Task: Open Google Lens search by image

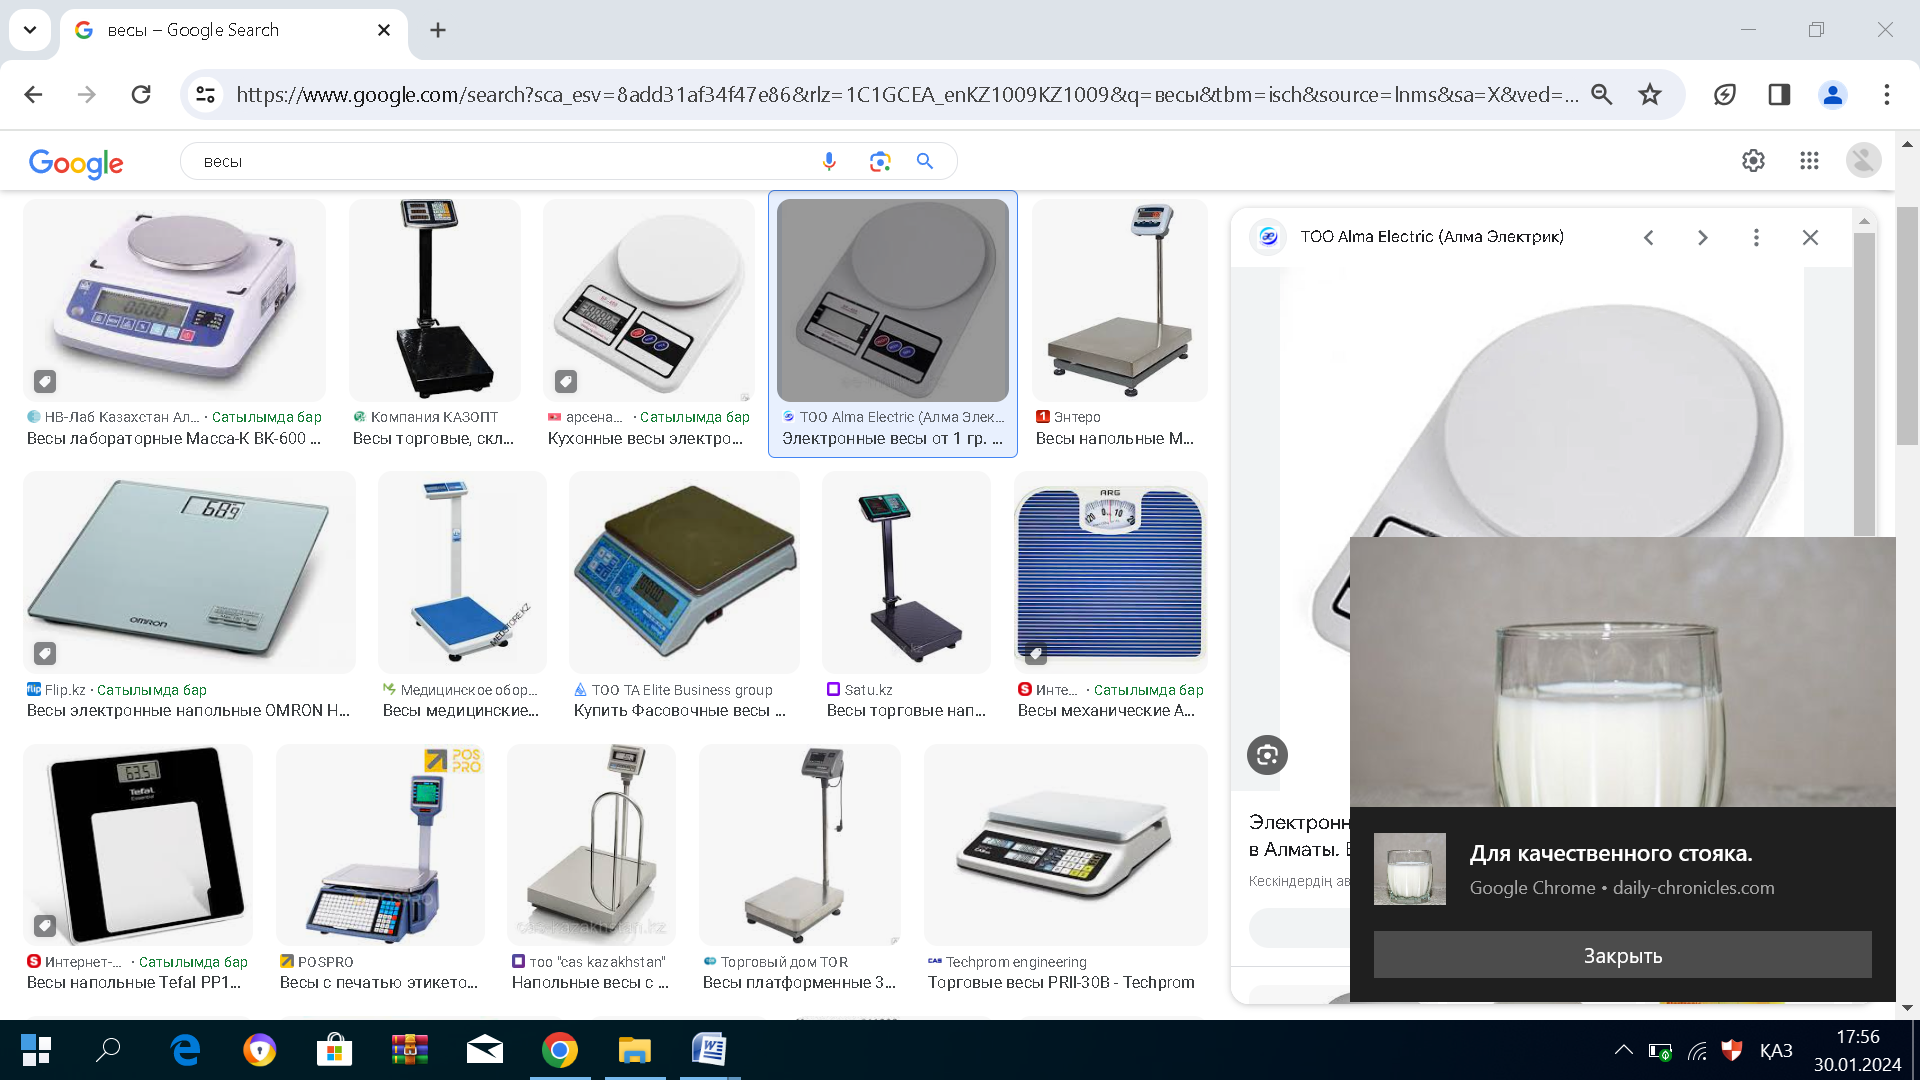Action: [x=879, y=161]
